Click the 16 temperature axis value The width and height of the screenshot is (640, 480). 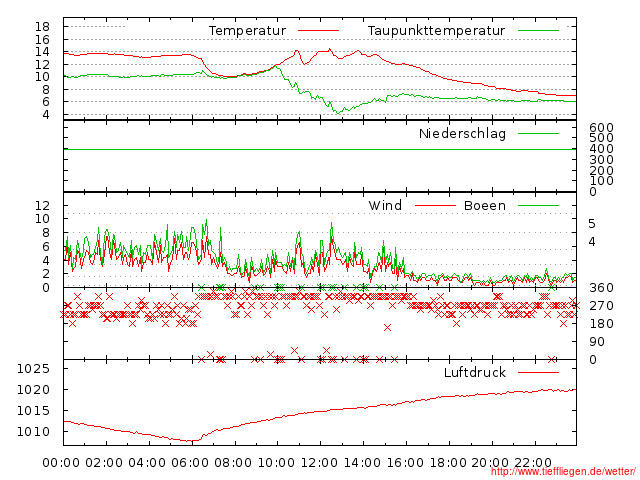(x=42, y=40)
